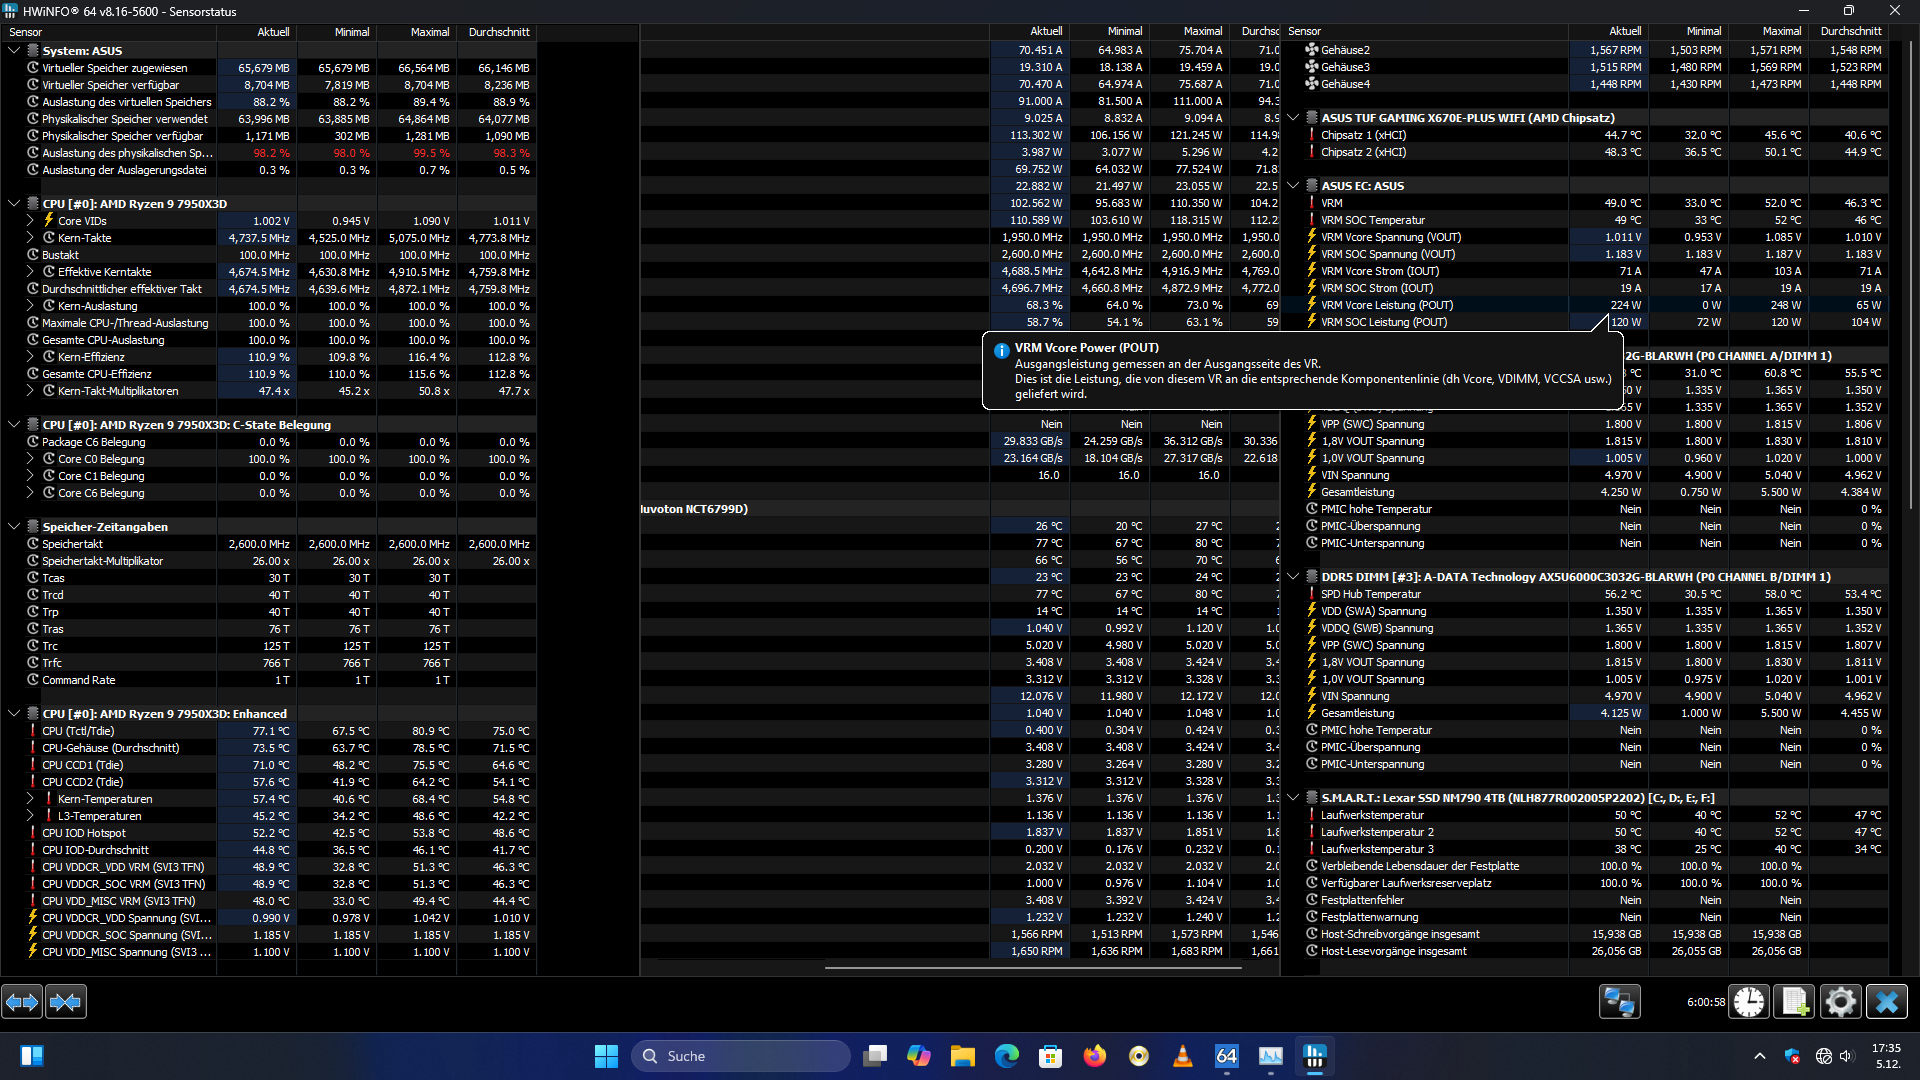This screenshot has height=1080, width=1920.
Task: Collapse the Speicher-Zeitangaben group
Action: [14, 527]
